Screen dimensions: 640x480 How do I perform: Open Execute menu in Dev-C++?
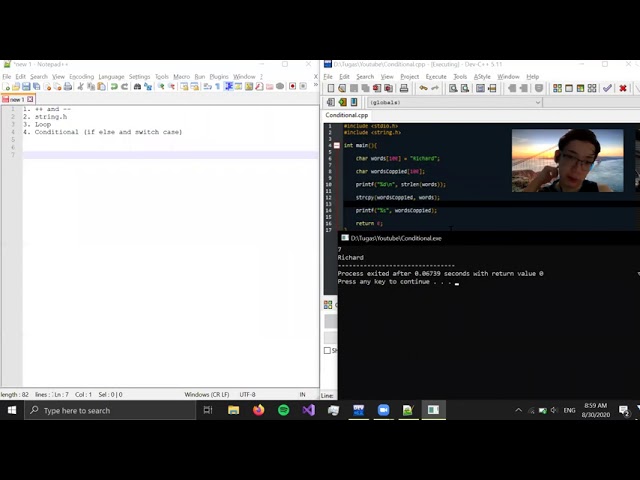[436, 77]
